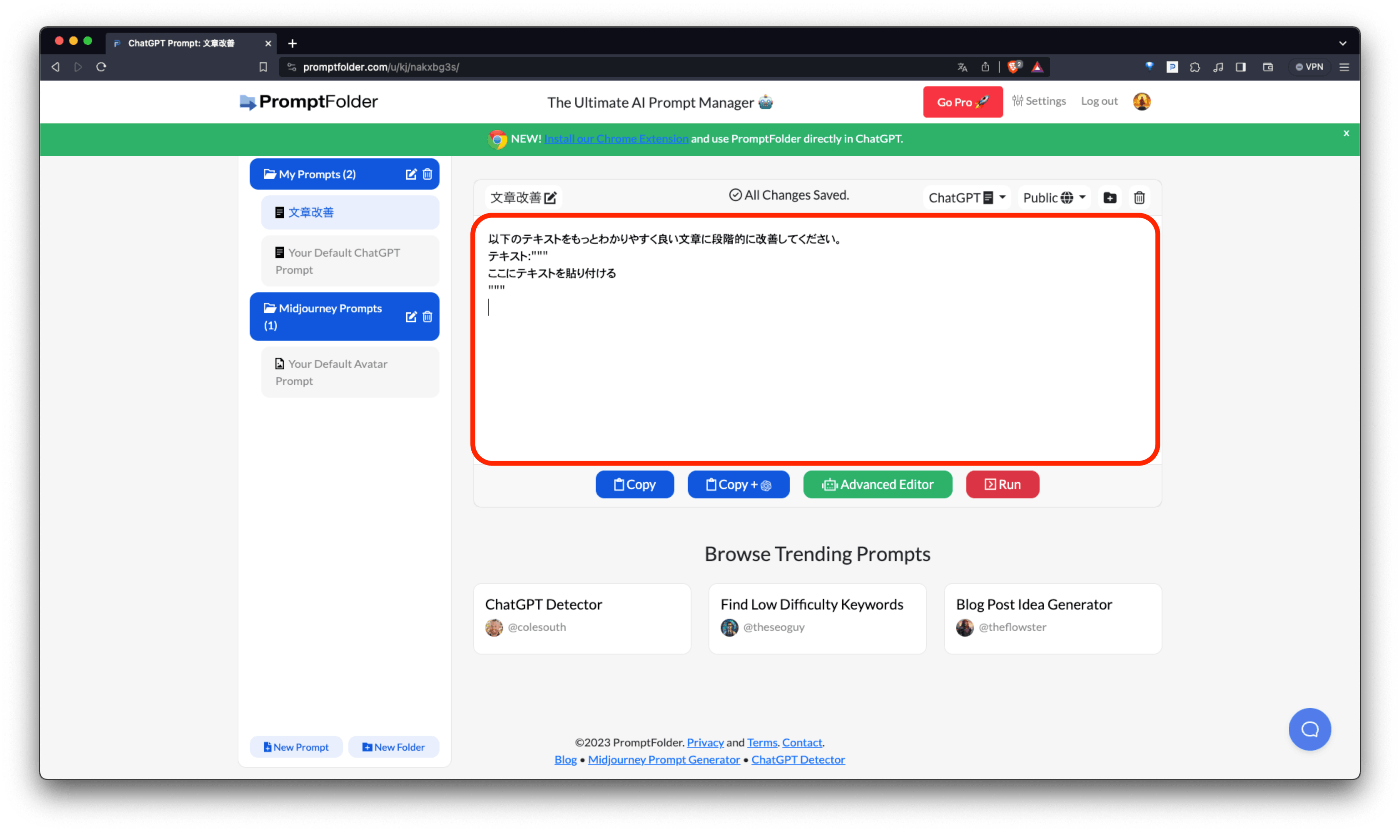Click the PromptFolder logo

309,102
